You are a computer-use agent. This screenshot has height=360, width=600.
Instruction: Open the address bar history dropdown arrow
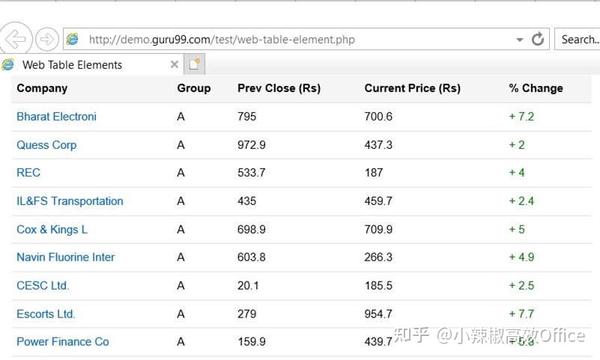pyautogui.click(x=519, y=39)
